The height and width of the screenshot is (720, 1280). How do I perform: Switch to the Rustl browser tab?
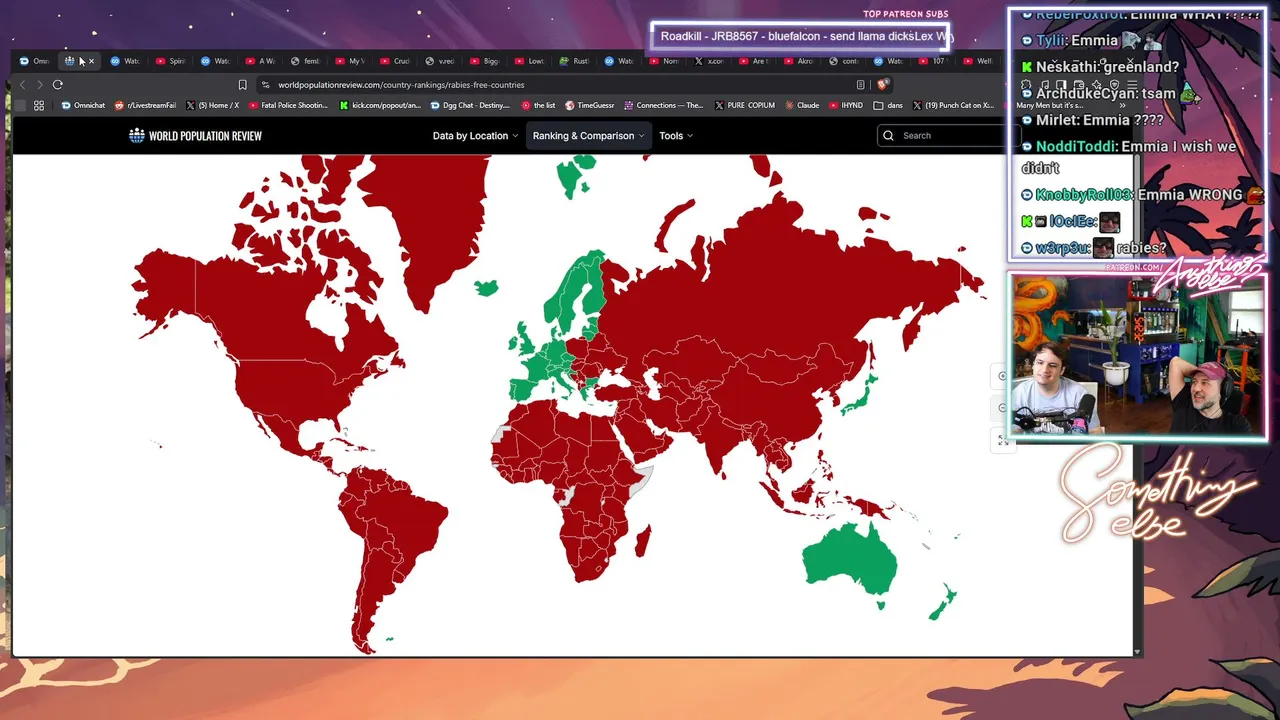(x=575, y=61)
